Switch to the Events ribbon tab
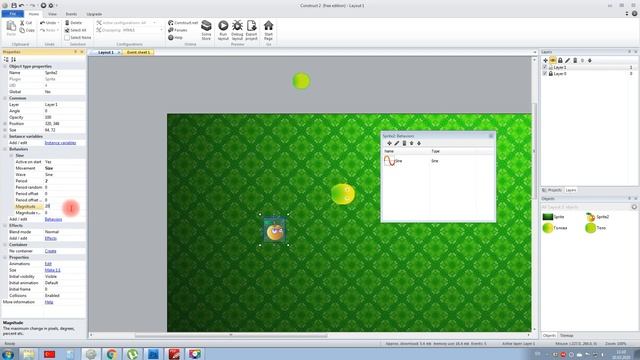 tap(71, 14)
